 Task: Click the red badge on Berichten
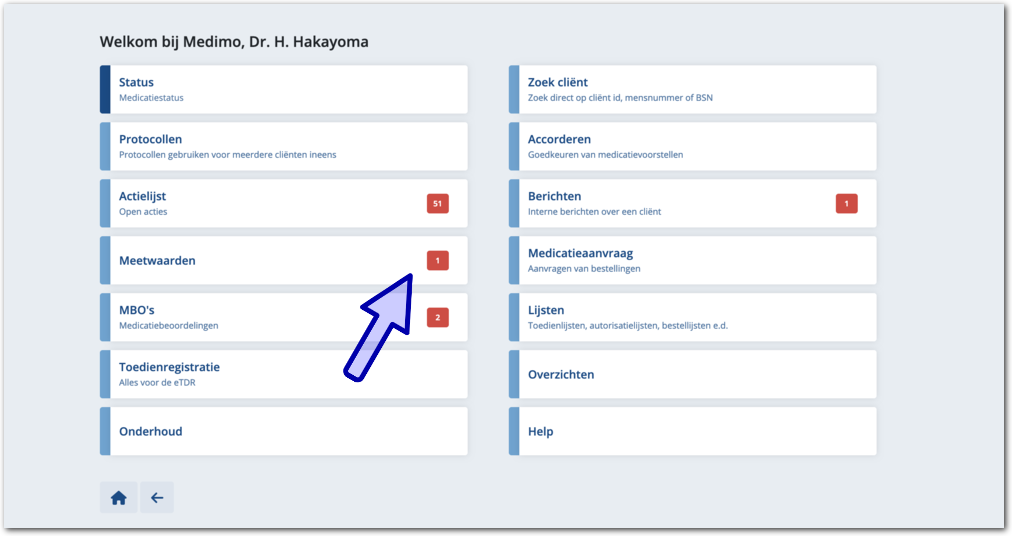[846, 204]
